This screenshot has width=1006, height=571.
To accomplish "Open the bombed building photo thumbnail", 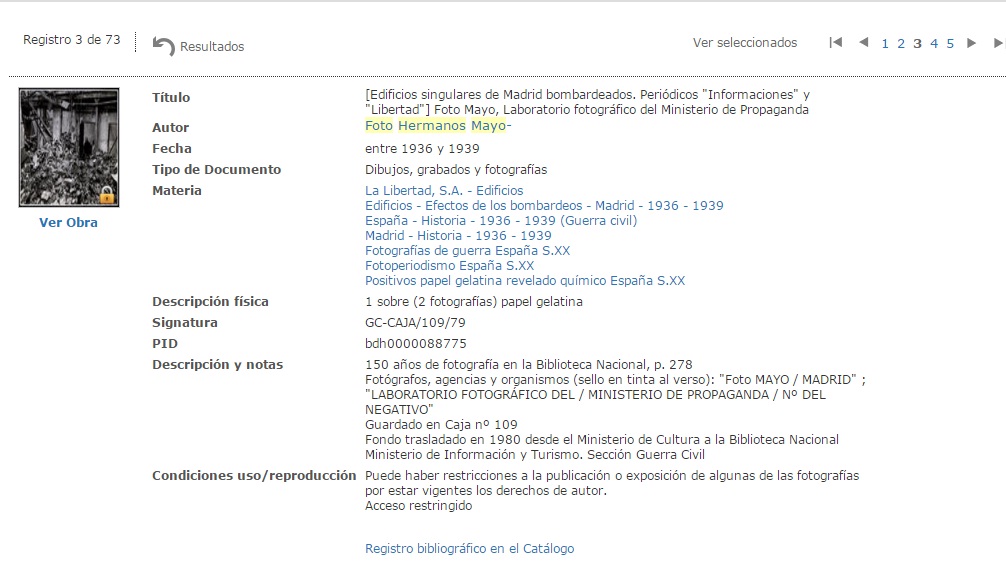I will pos(69,147).
